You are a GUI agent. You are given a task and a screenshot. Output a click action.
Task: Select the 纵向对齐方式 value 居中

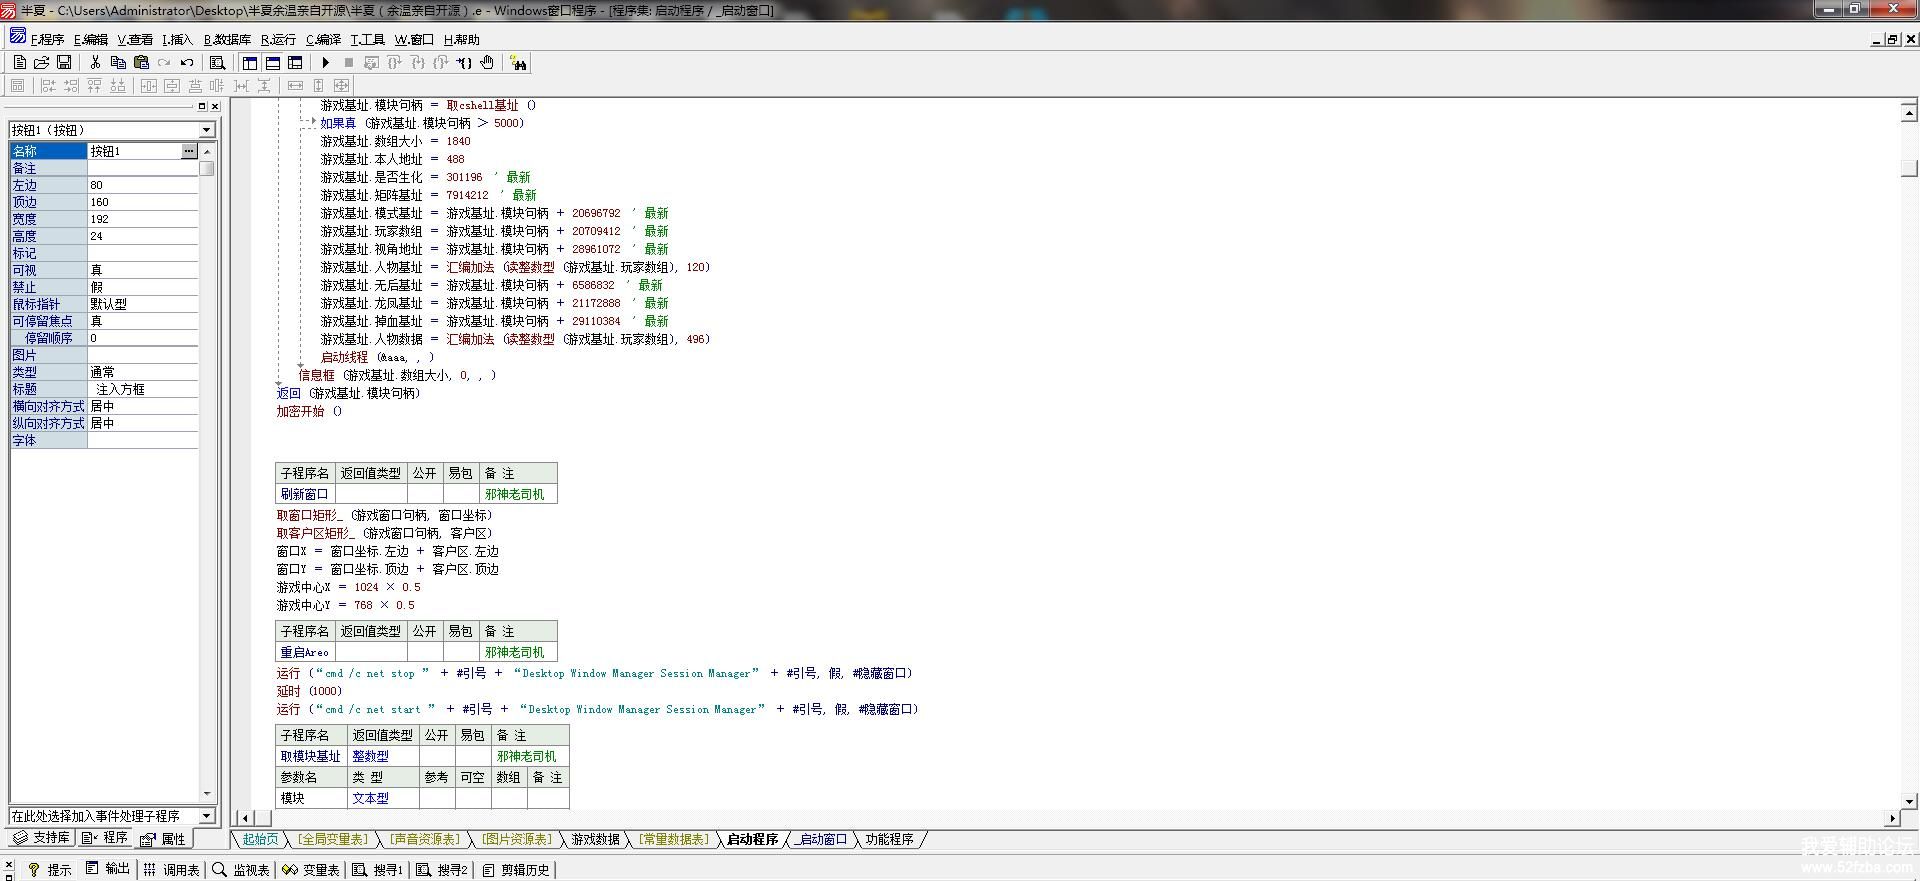click(143, 423)
